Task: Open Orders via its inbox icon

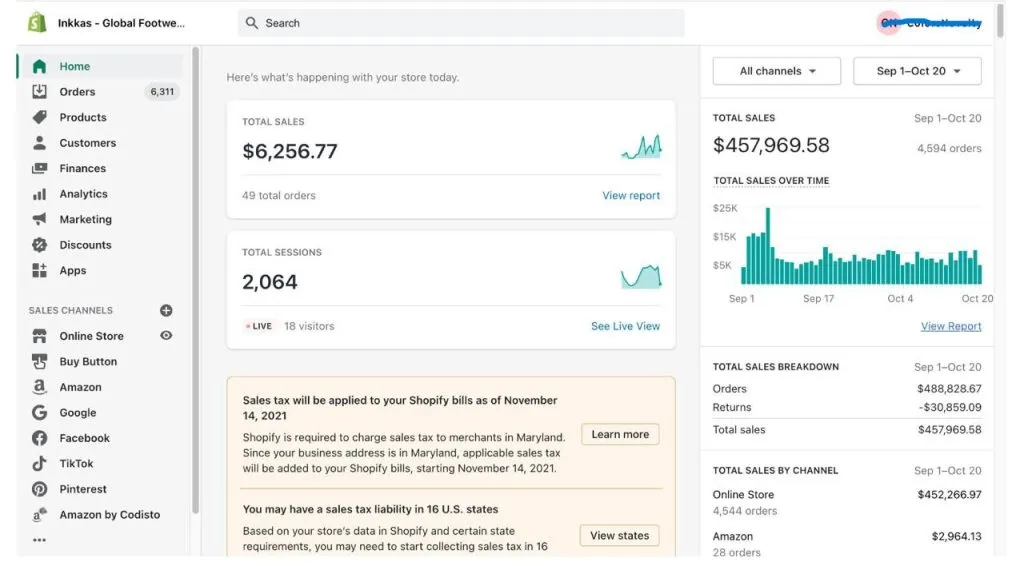Action: coord(39,92)
